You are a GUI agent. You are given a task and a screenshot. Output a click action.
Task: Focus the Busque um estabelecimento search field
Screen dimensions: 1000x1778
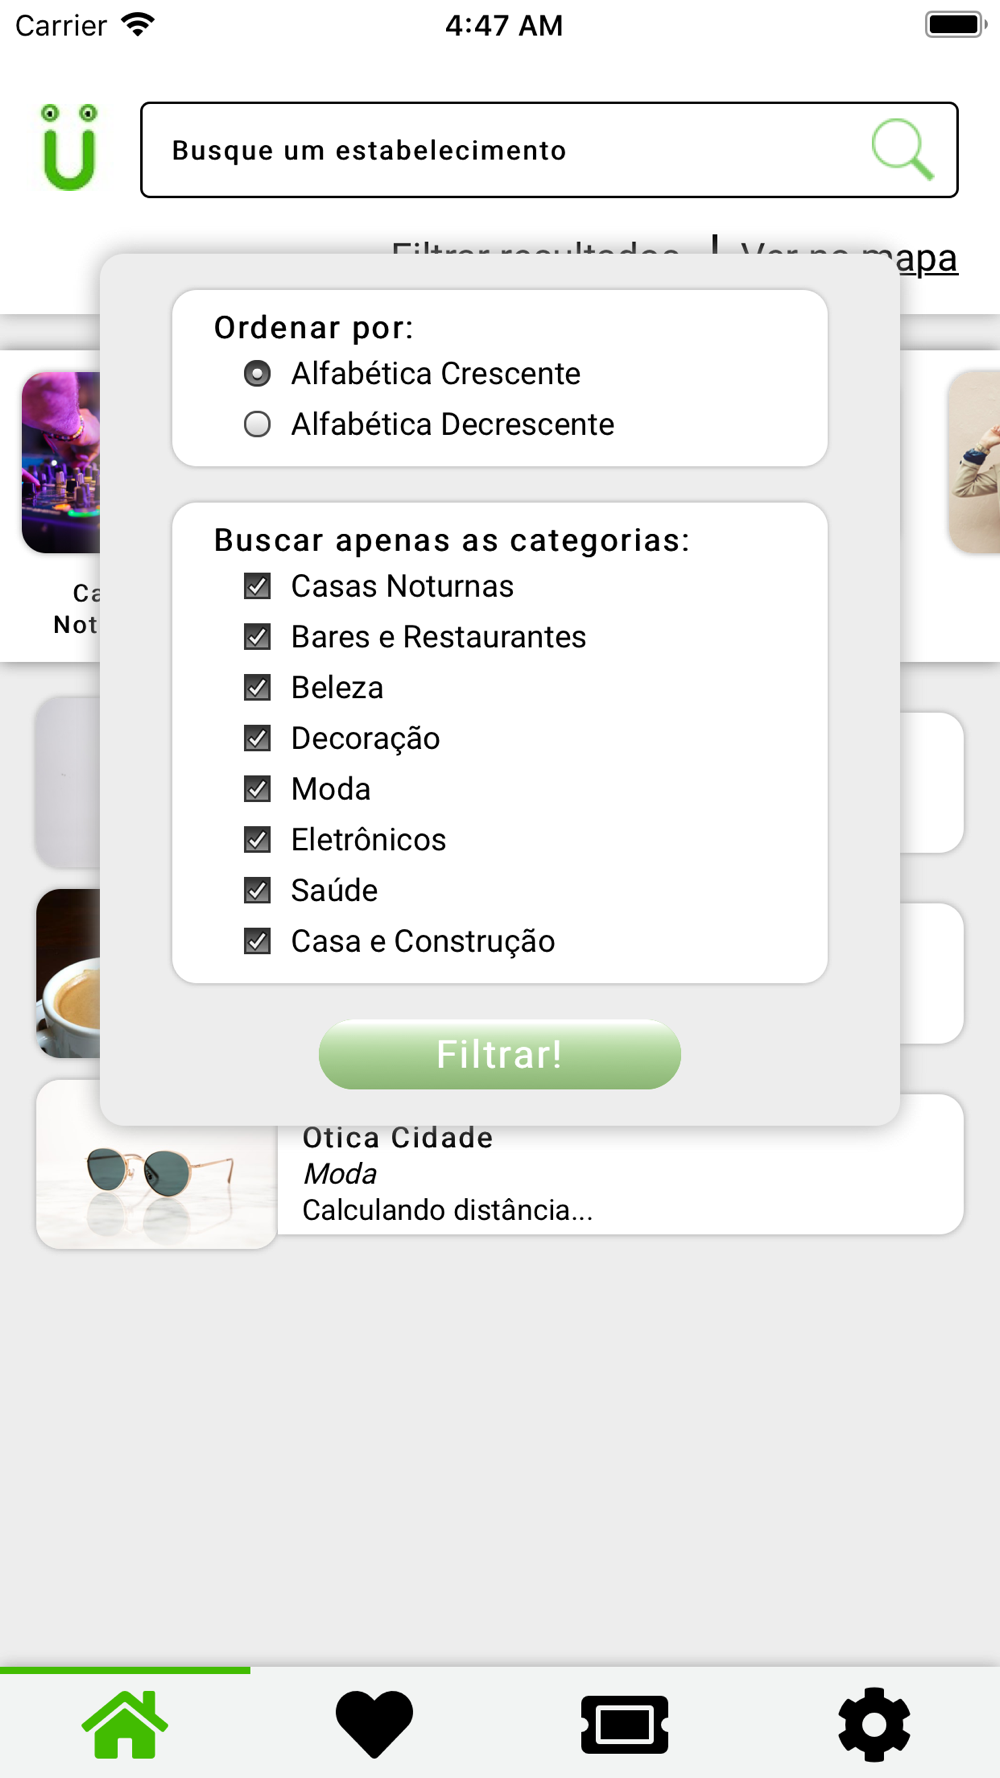click(x=549, y=150)
